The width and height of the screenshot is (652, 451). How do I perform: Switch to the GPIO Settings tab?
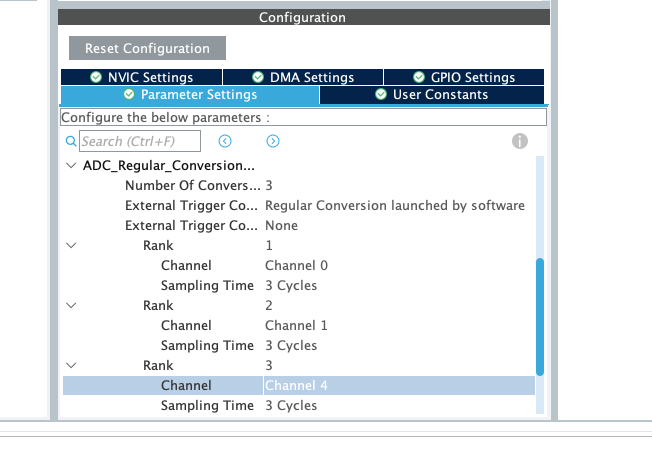[463, 77]
